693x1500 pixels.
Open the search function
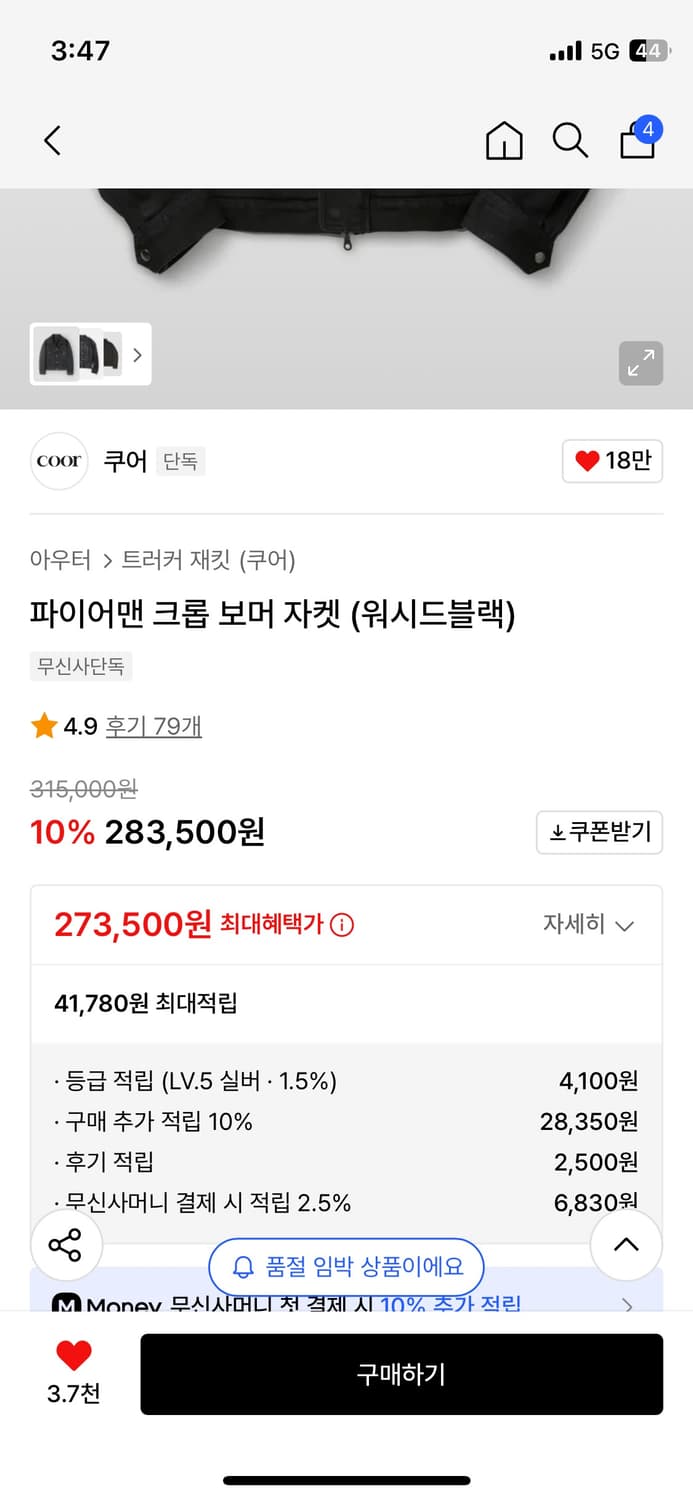570,141
